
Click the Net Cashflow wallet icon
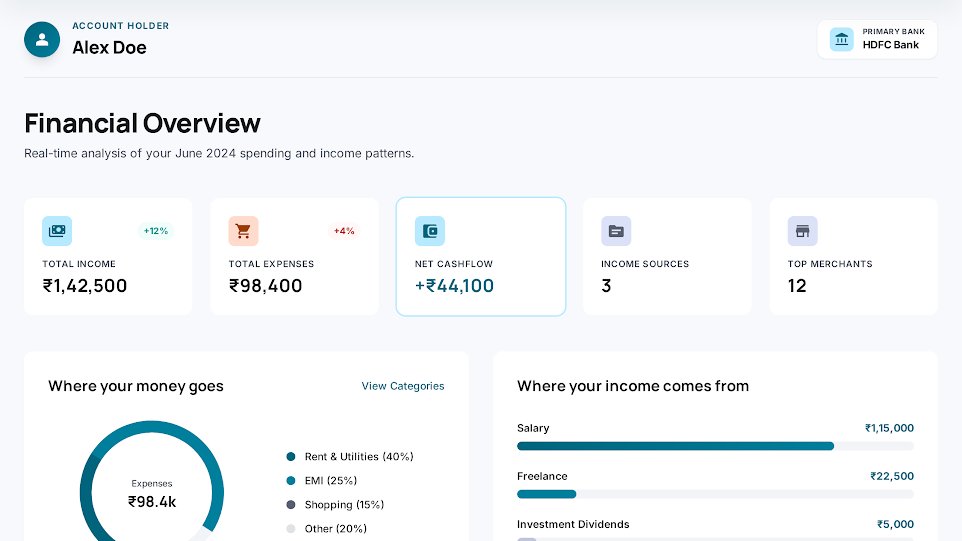tap(430, 231)
